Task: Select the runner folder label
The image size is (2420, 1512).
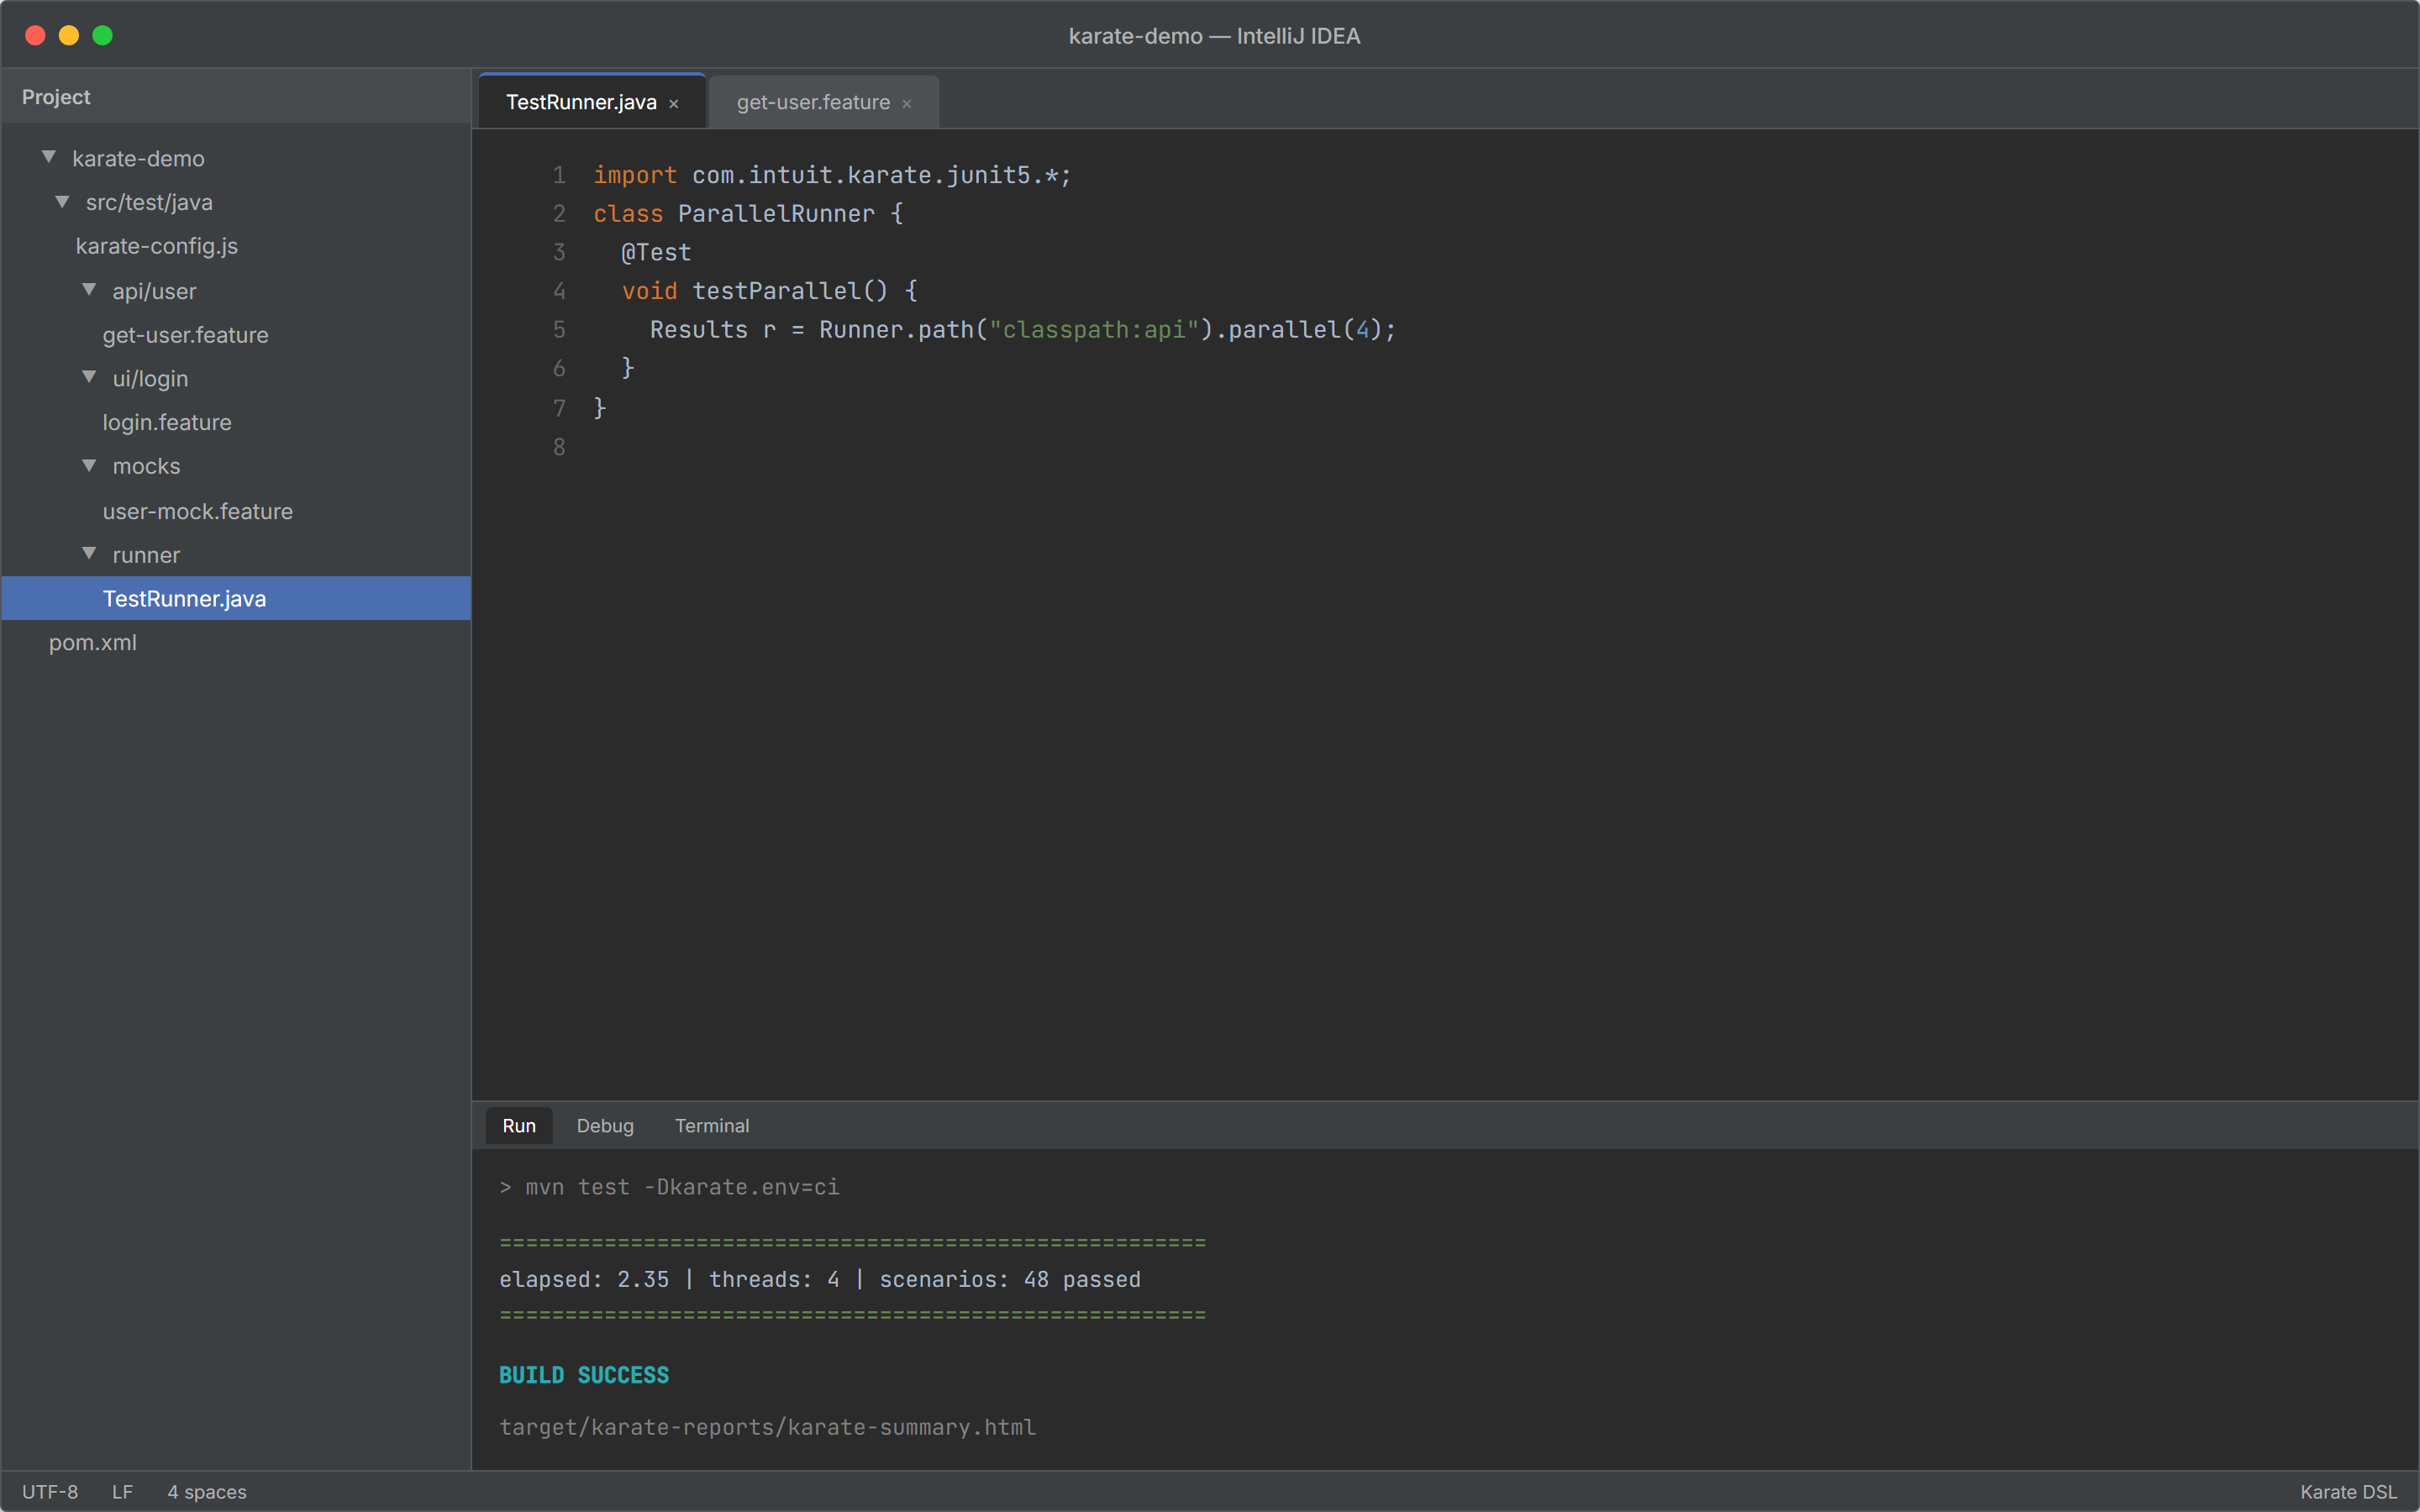Action: tap(146, 555)
